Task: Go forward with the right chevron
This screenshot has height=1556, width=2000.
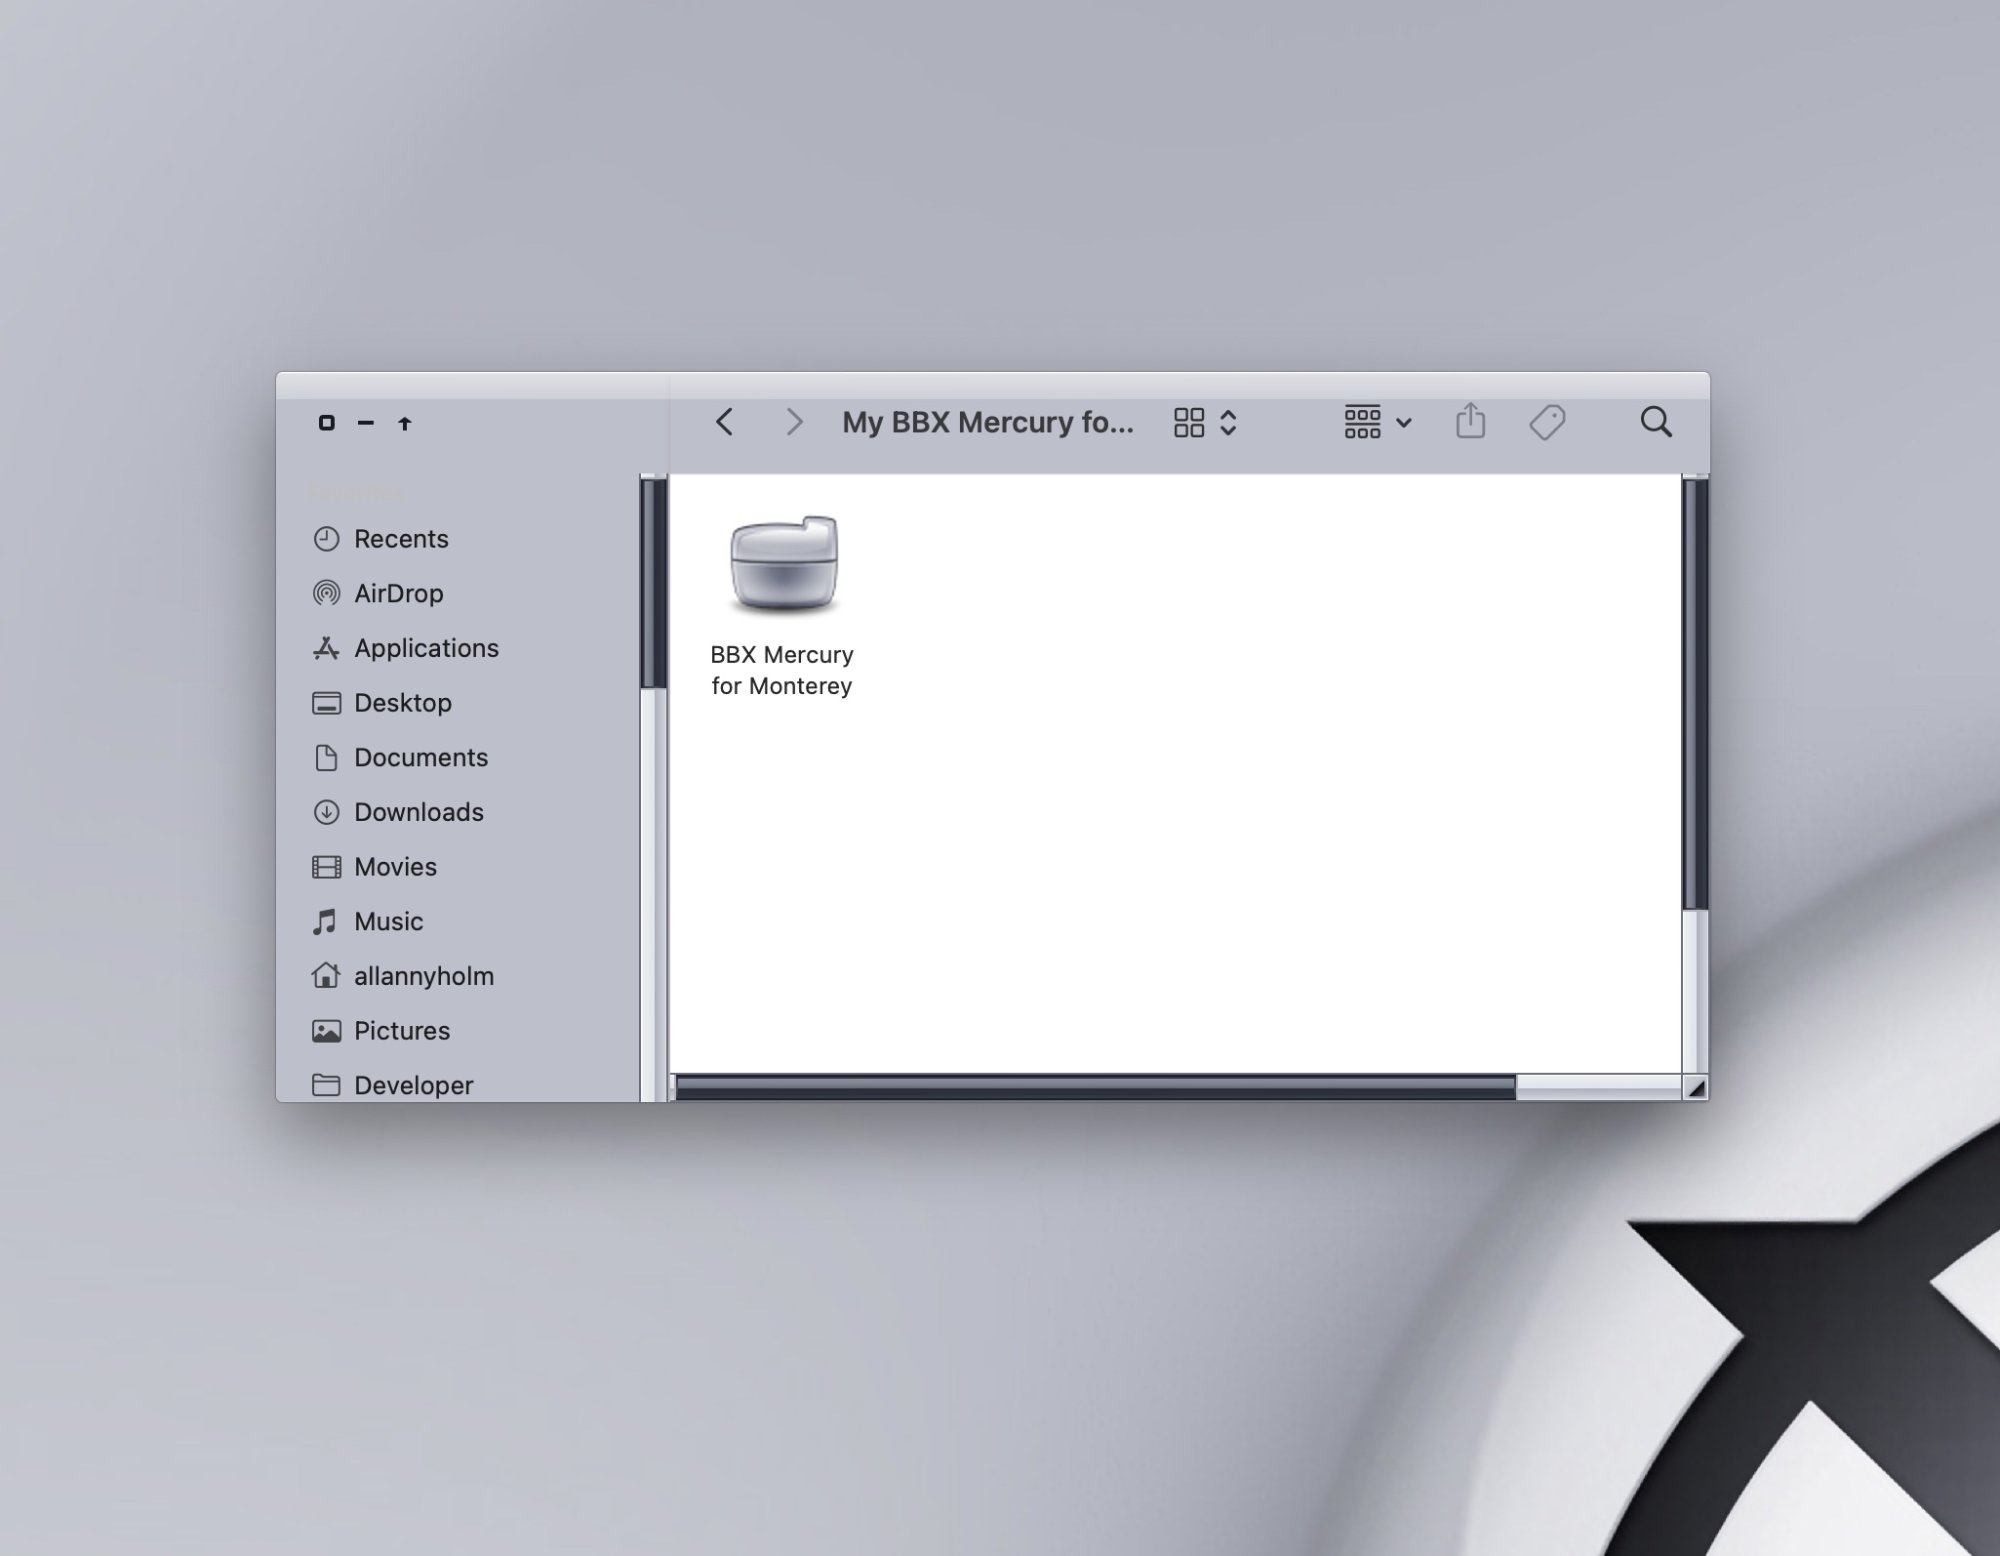Action: pyautogui.click(x=794, y=422)
